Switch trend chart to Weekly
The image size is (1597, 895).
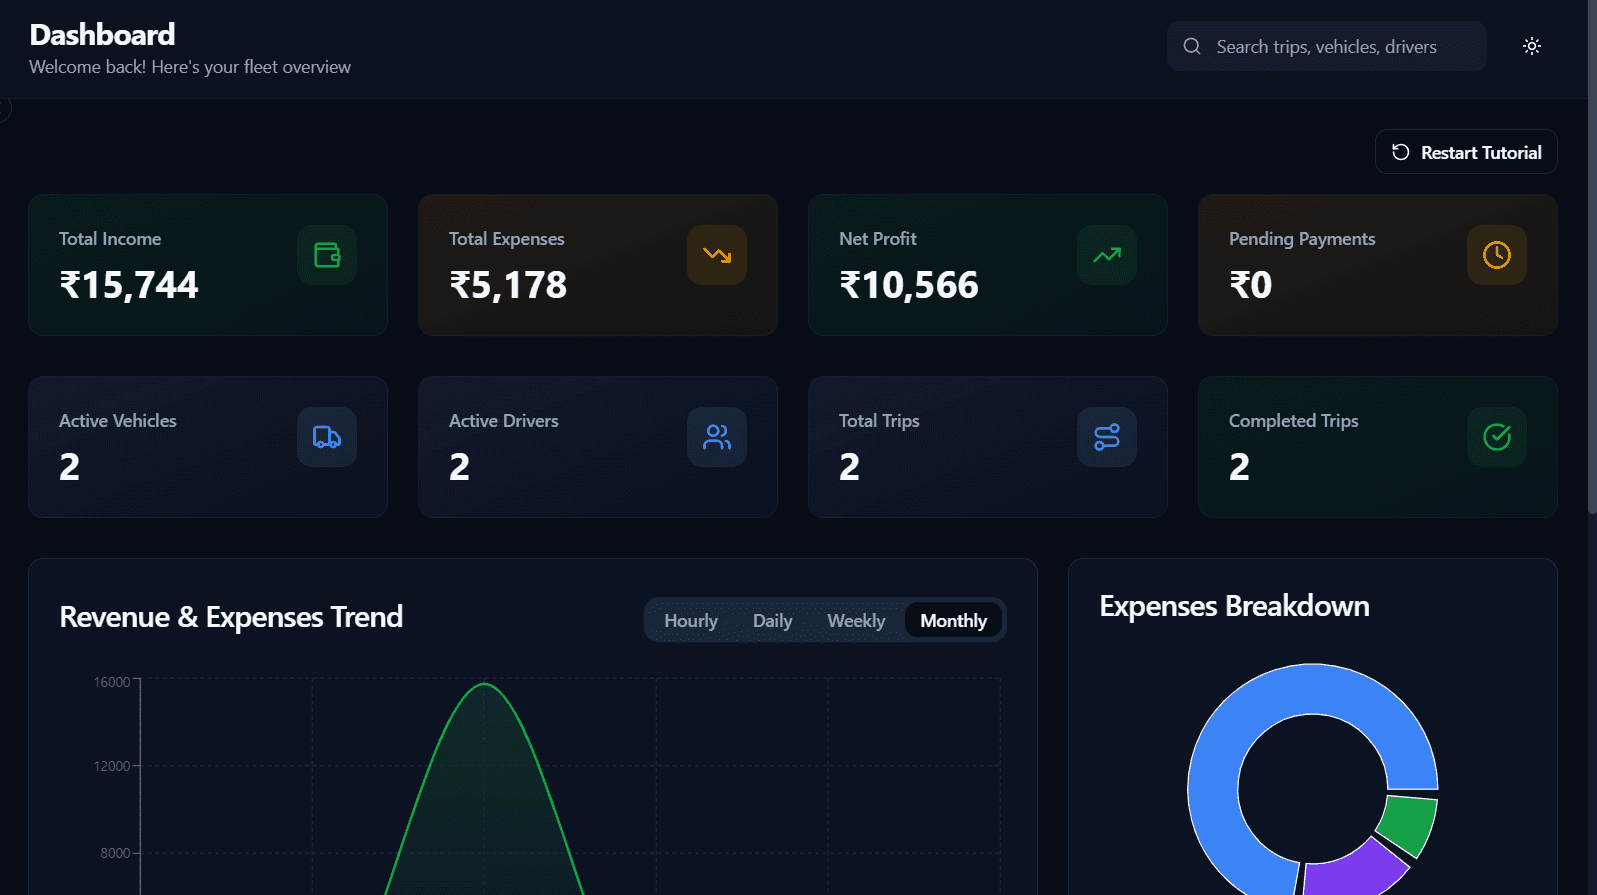click(856, 620)
